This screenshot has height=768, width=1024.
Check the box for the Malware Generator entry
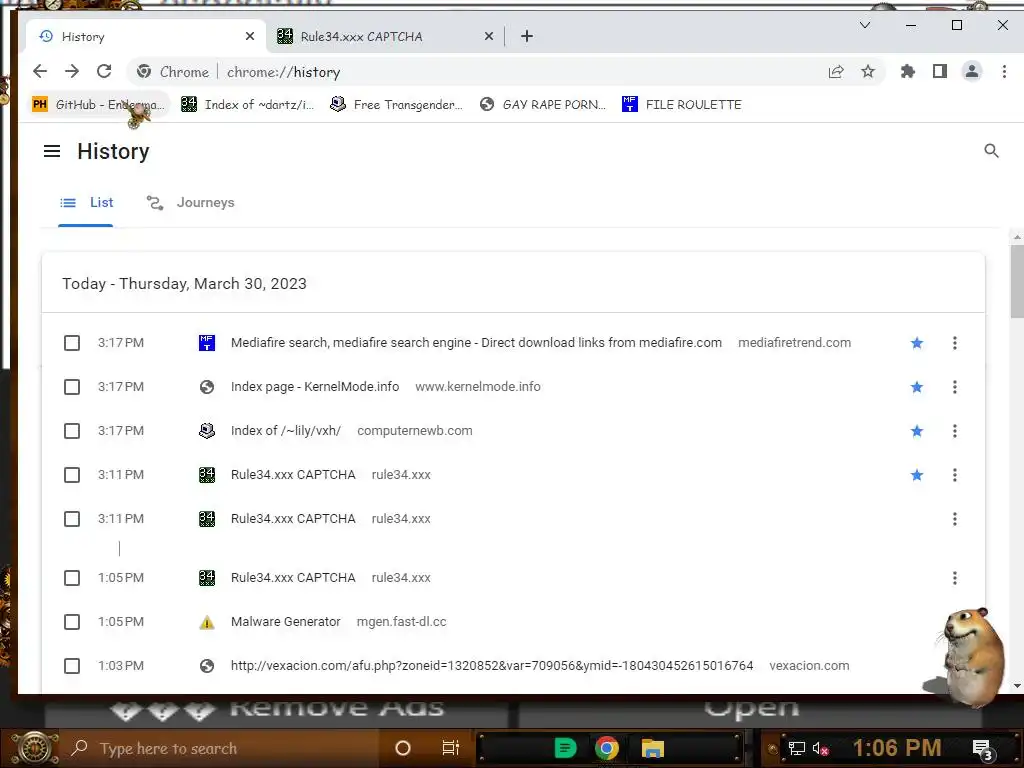72,622
